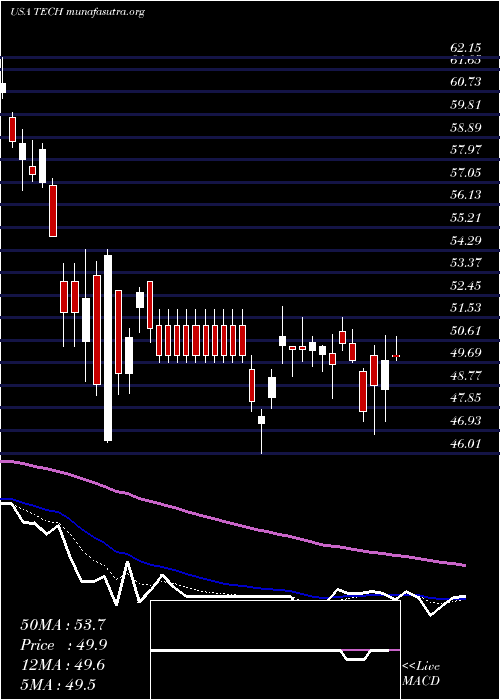This screenshot has width=500, height=700.
Task: Click the tallest white candlestick body
Action: pyautogui.click(x=108, y=348)
